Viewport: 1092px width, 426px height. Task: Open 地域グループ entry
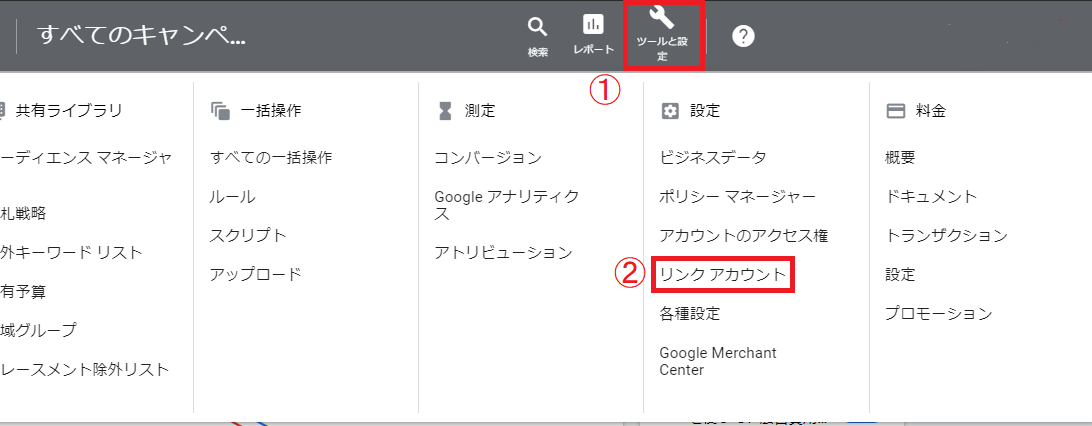(x=38, y=331)
